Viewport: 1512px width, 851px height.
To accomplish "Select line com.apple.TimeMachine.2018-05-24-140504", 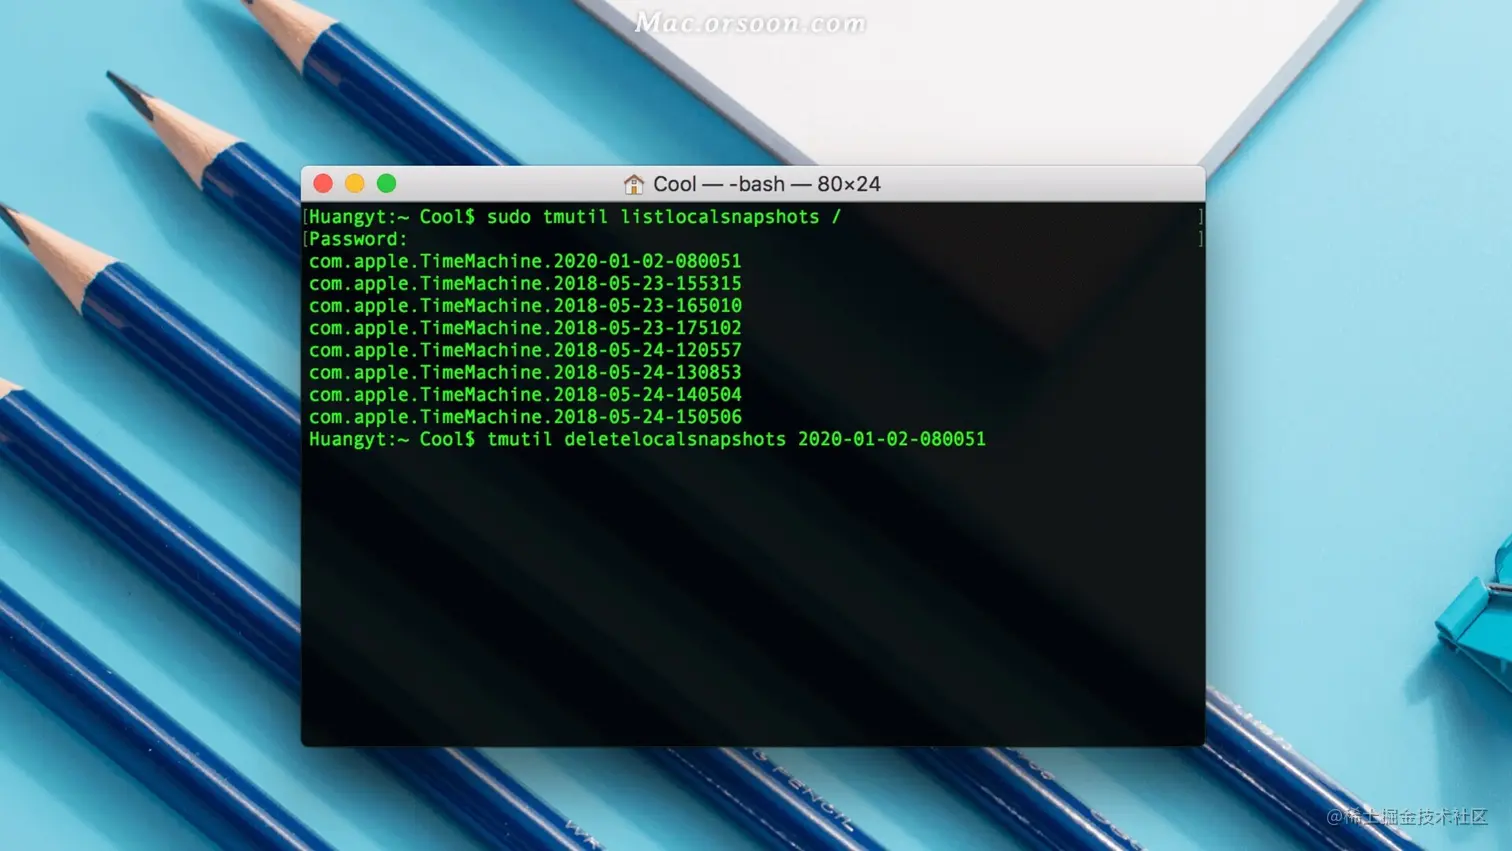I will tap(525, 394).
